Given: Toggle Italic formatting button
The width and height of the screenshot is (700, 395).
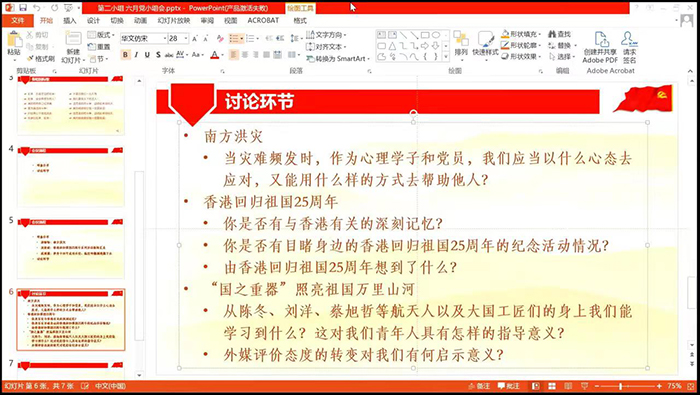Looking at the screenshot, I should pos(136,55).
